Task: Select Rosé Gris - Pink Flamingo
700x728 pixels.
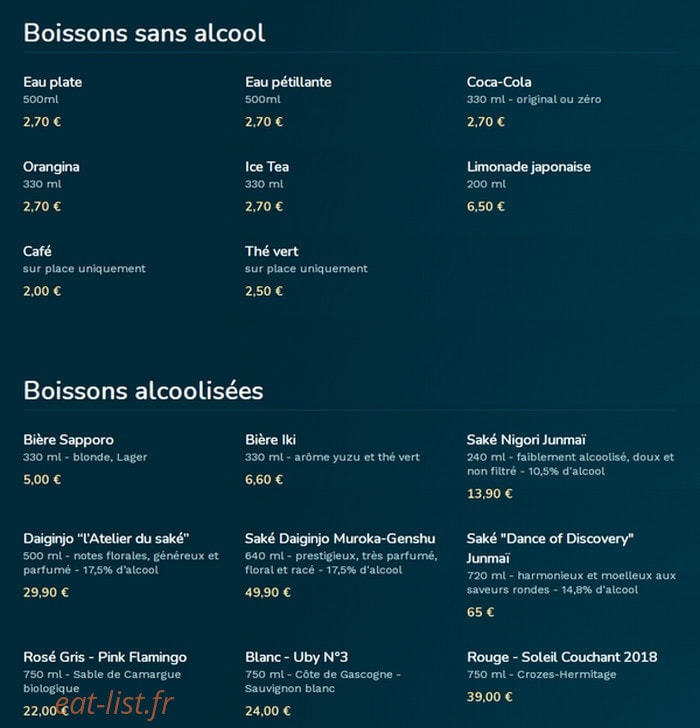Action: point(105,657)
